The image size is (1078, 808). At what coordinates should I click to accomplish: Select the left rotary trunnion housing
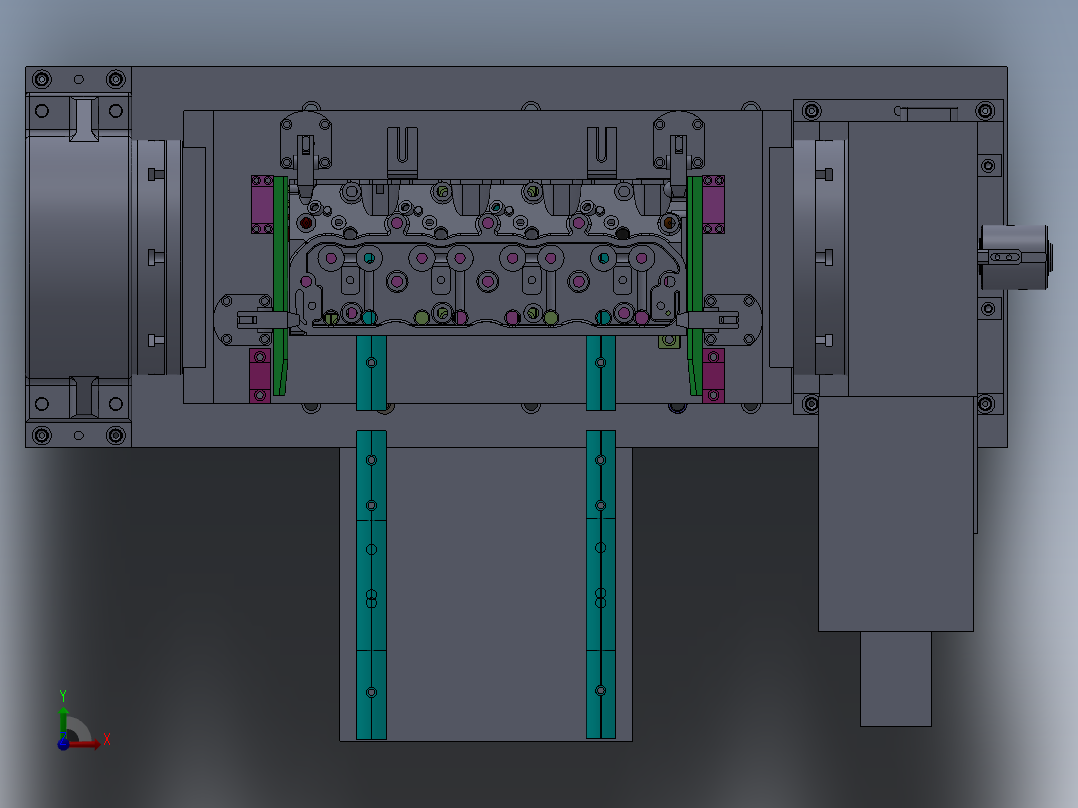click(78, 257)
